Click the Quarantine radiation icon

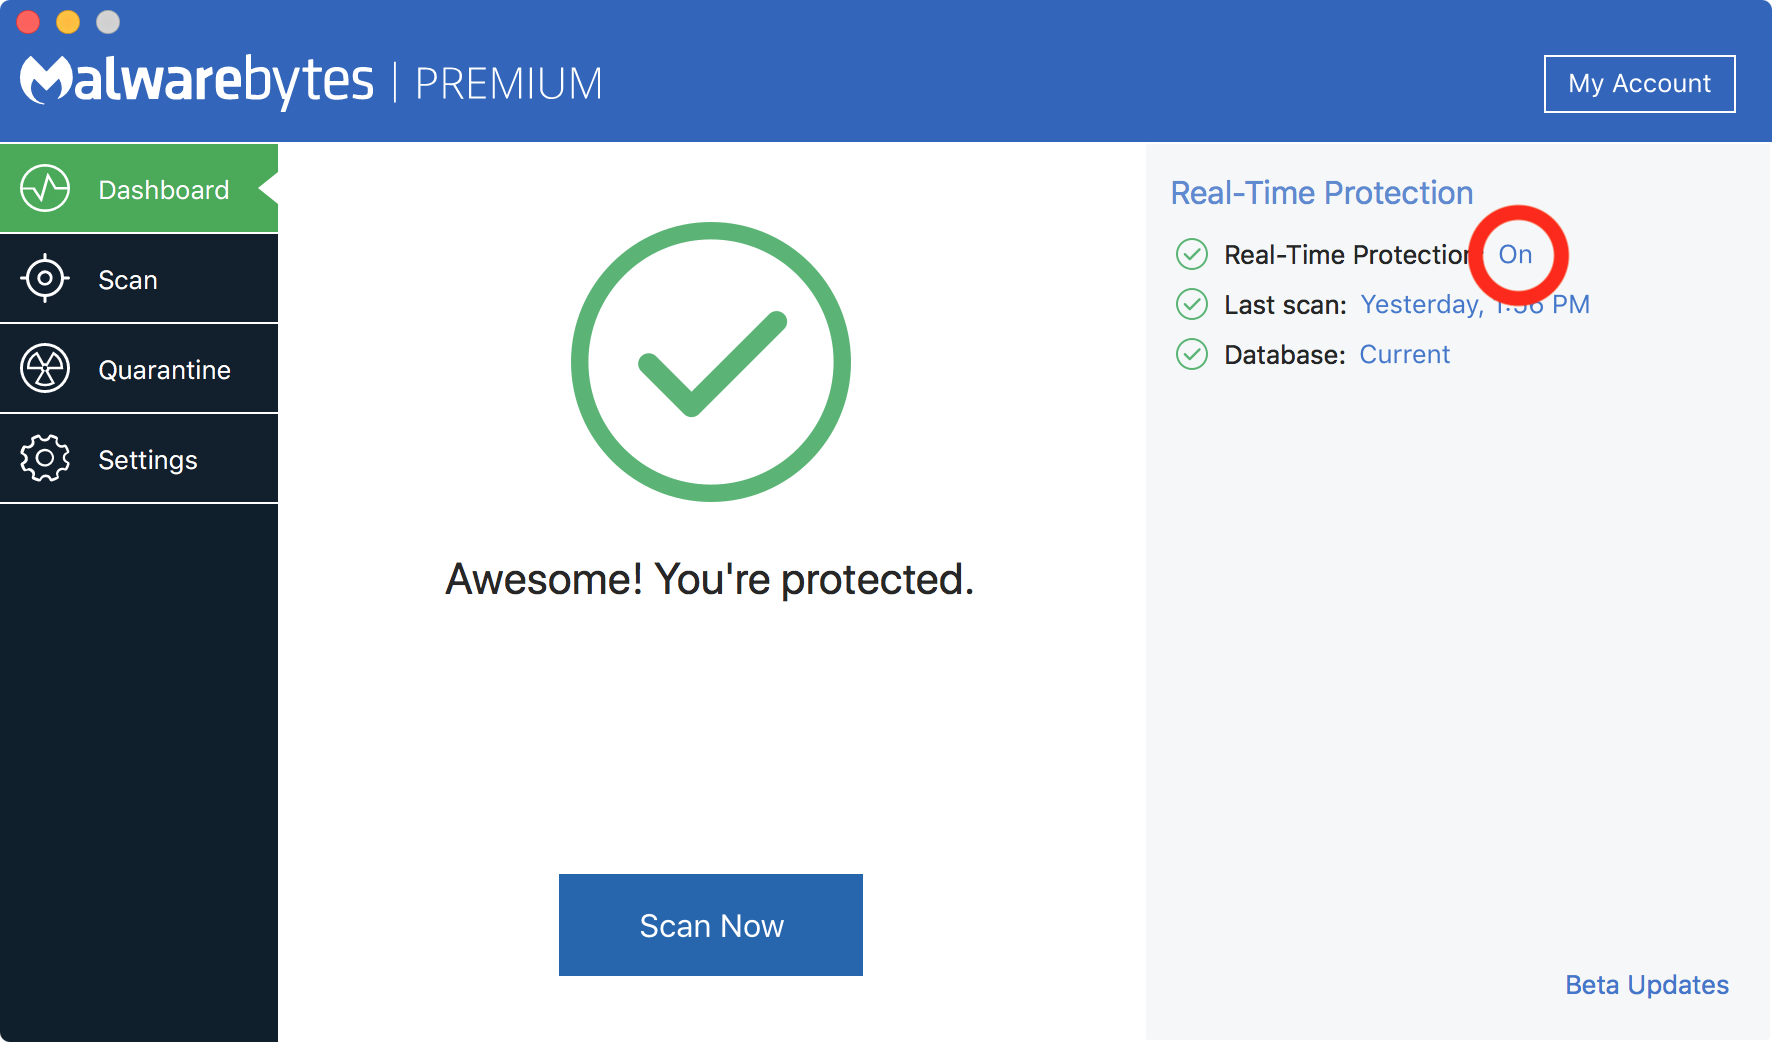tap(45, 368)
